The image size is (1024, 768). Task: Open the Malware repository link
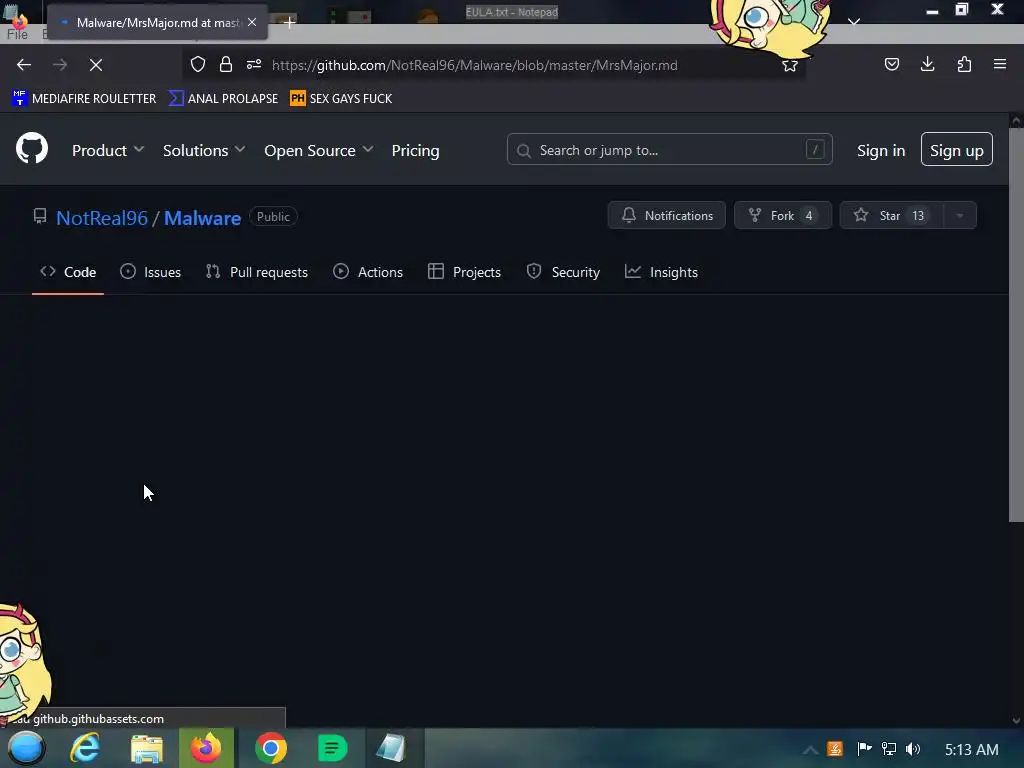point(202,217)
